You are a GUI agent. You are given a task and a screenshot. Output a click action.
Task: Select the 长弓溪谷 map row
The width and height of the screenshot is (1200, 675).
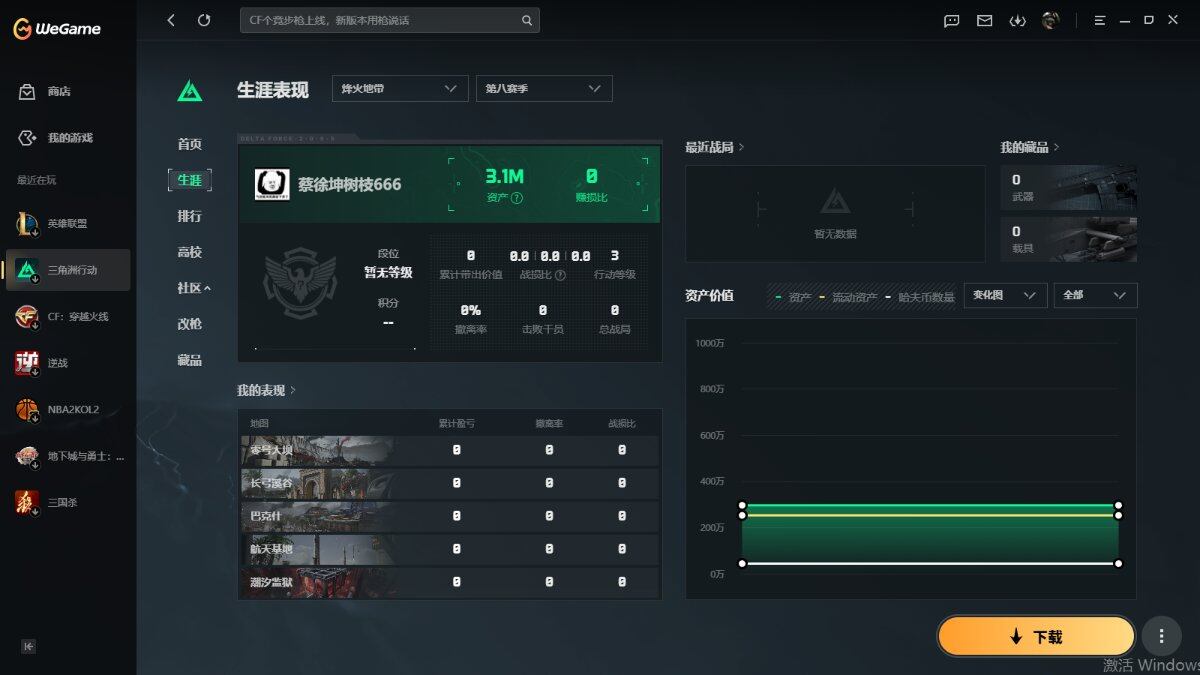coord(449,483)
